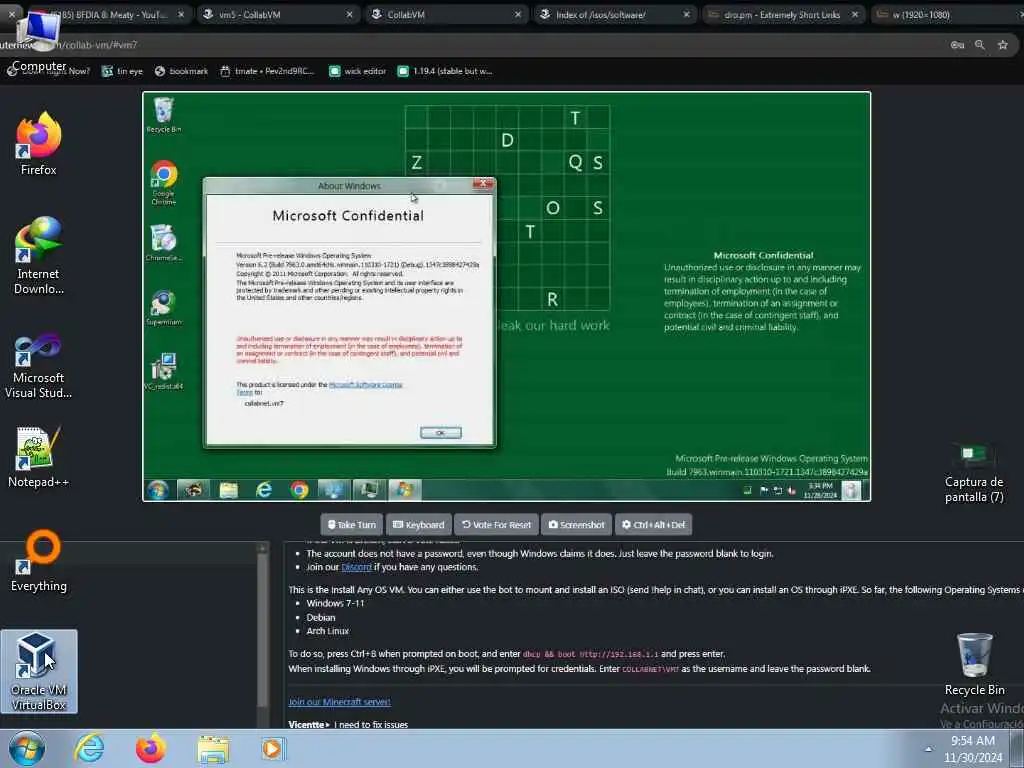Switch to the w (1920×1080) tab

tap(947, 14)
